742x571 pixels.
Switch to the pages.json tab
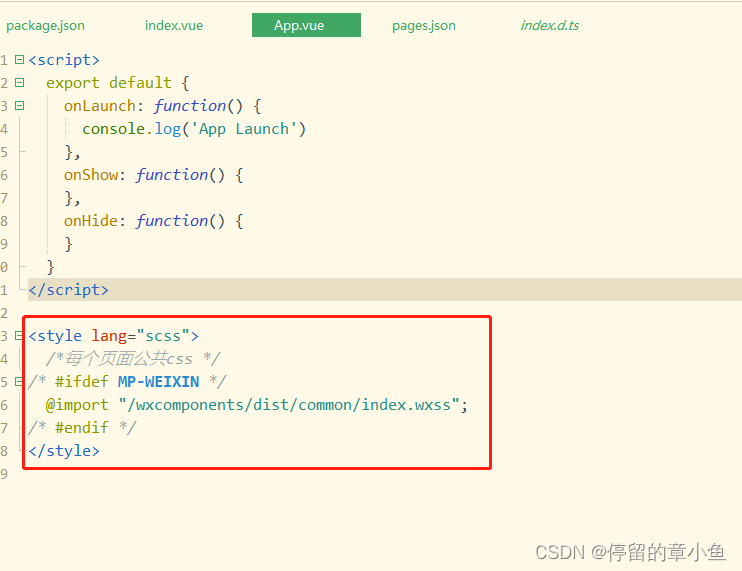(424, 26)
